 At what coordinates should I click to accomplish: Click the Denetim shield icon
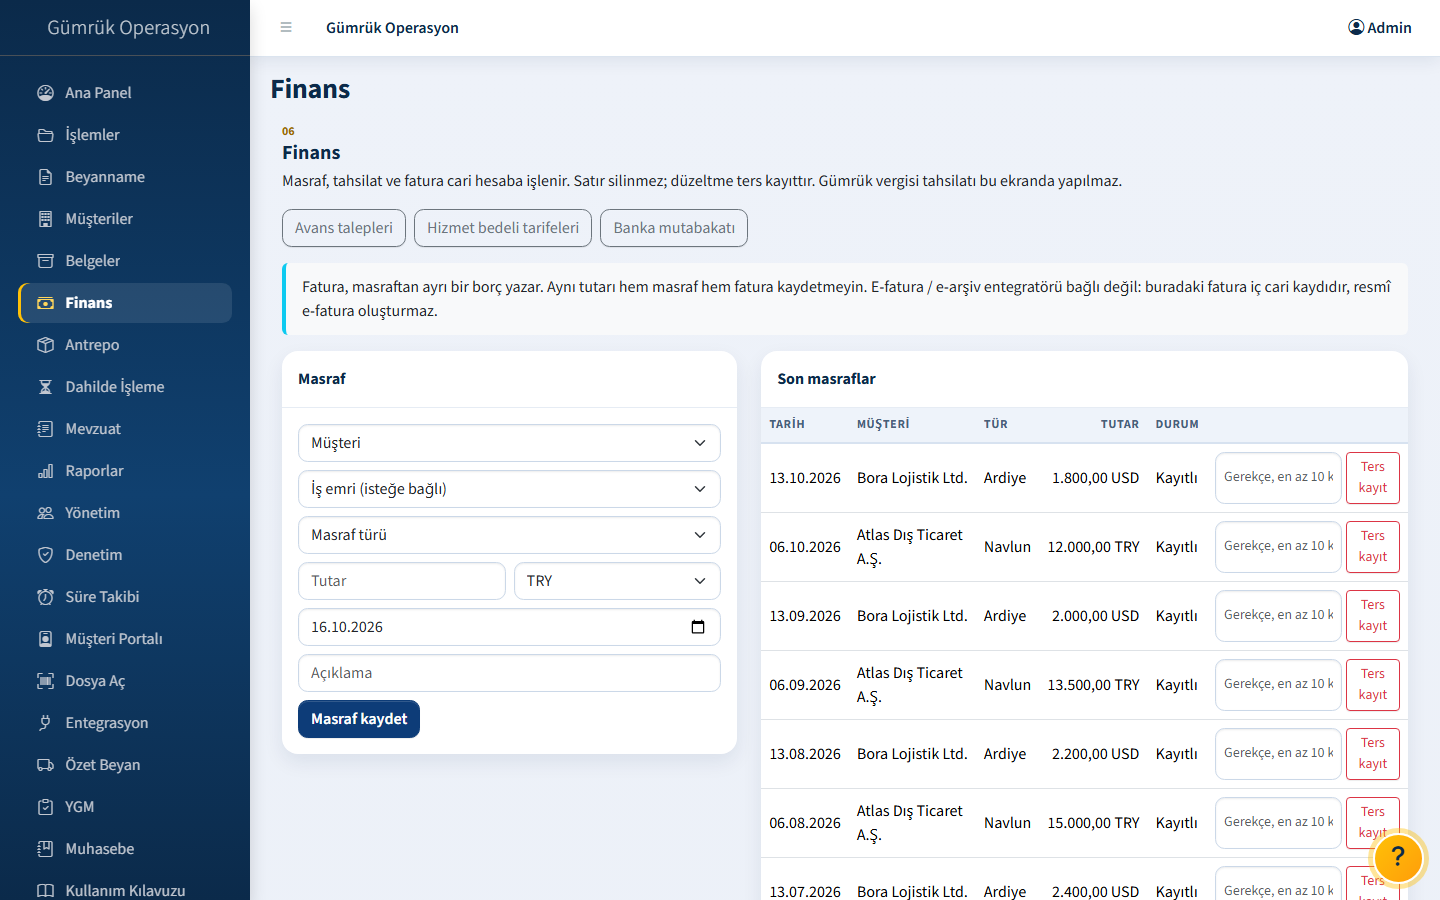(x=45, y=555)
